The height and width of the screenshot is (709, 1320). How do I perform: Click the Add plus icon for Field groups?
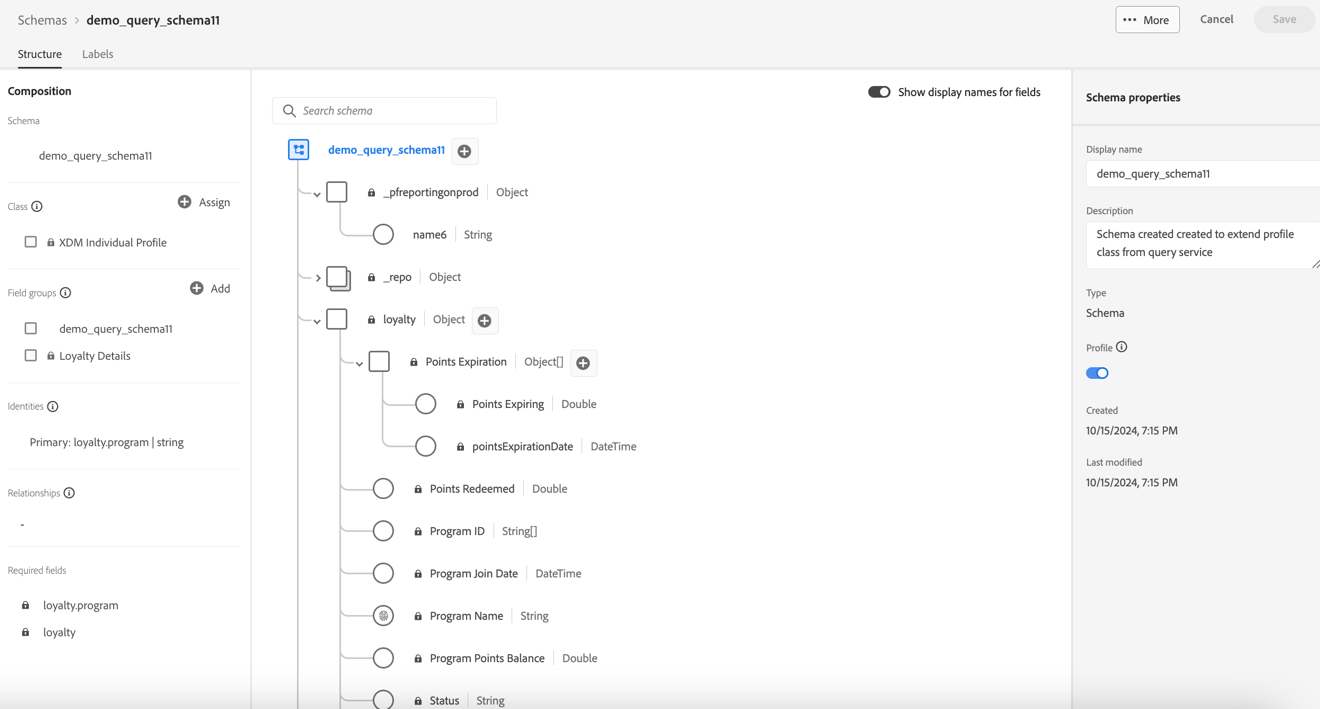point(196,288)
